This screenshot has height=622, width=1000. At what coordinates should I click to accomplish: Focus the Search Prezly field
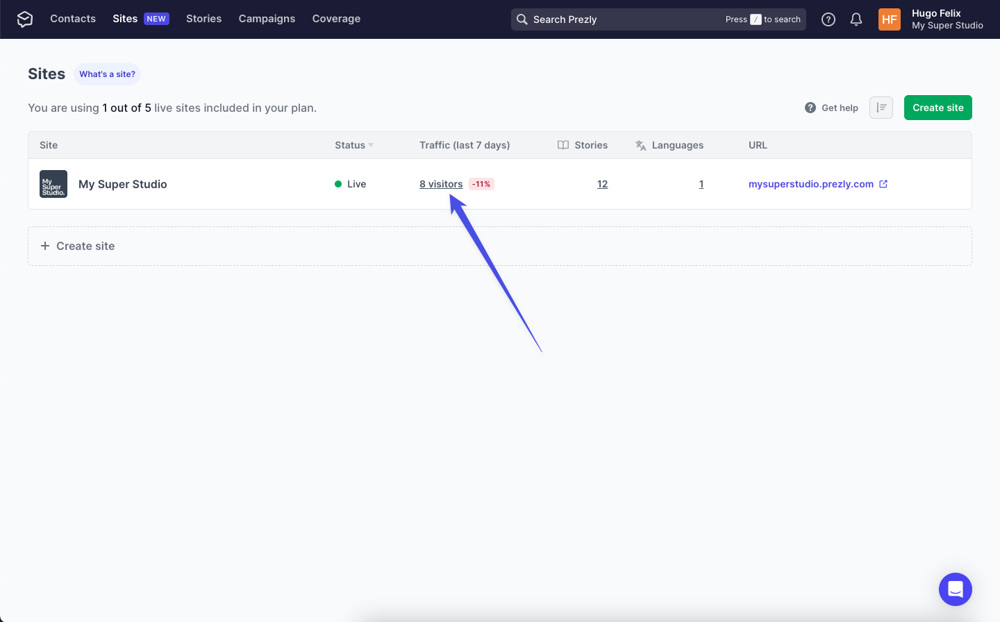click(x=658, y=19)
